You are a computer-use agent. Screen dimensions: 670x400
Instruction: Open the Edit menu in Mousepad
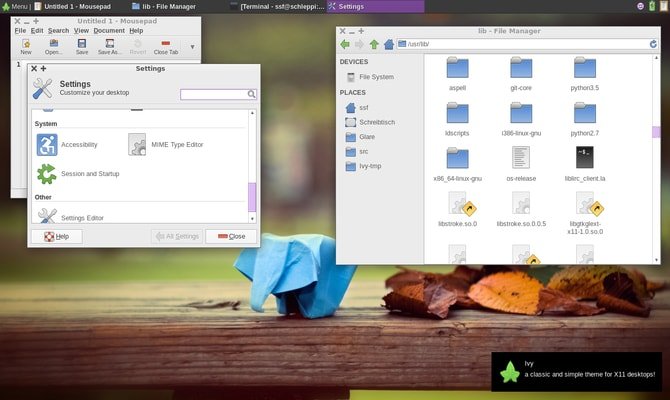(x=37, y=31)
